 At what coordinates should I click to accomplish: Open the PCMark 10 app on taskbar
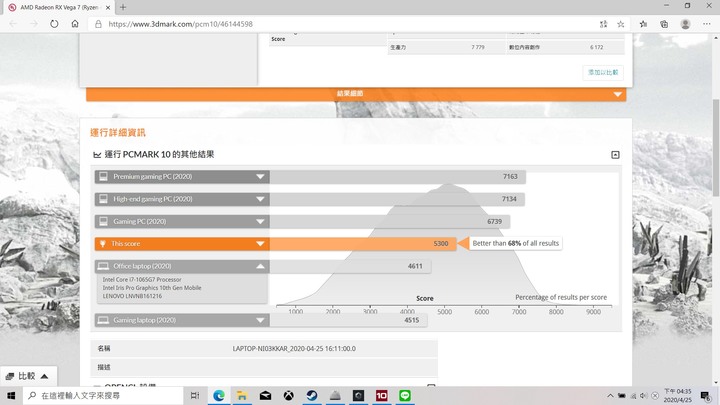click(x=381, y=395)
